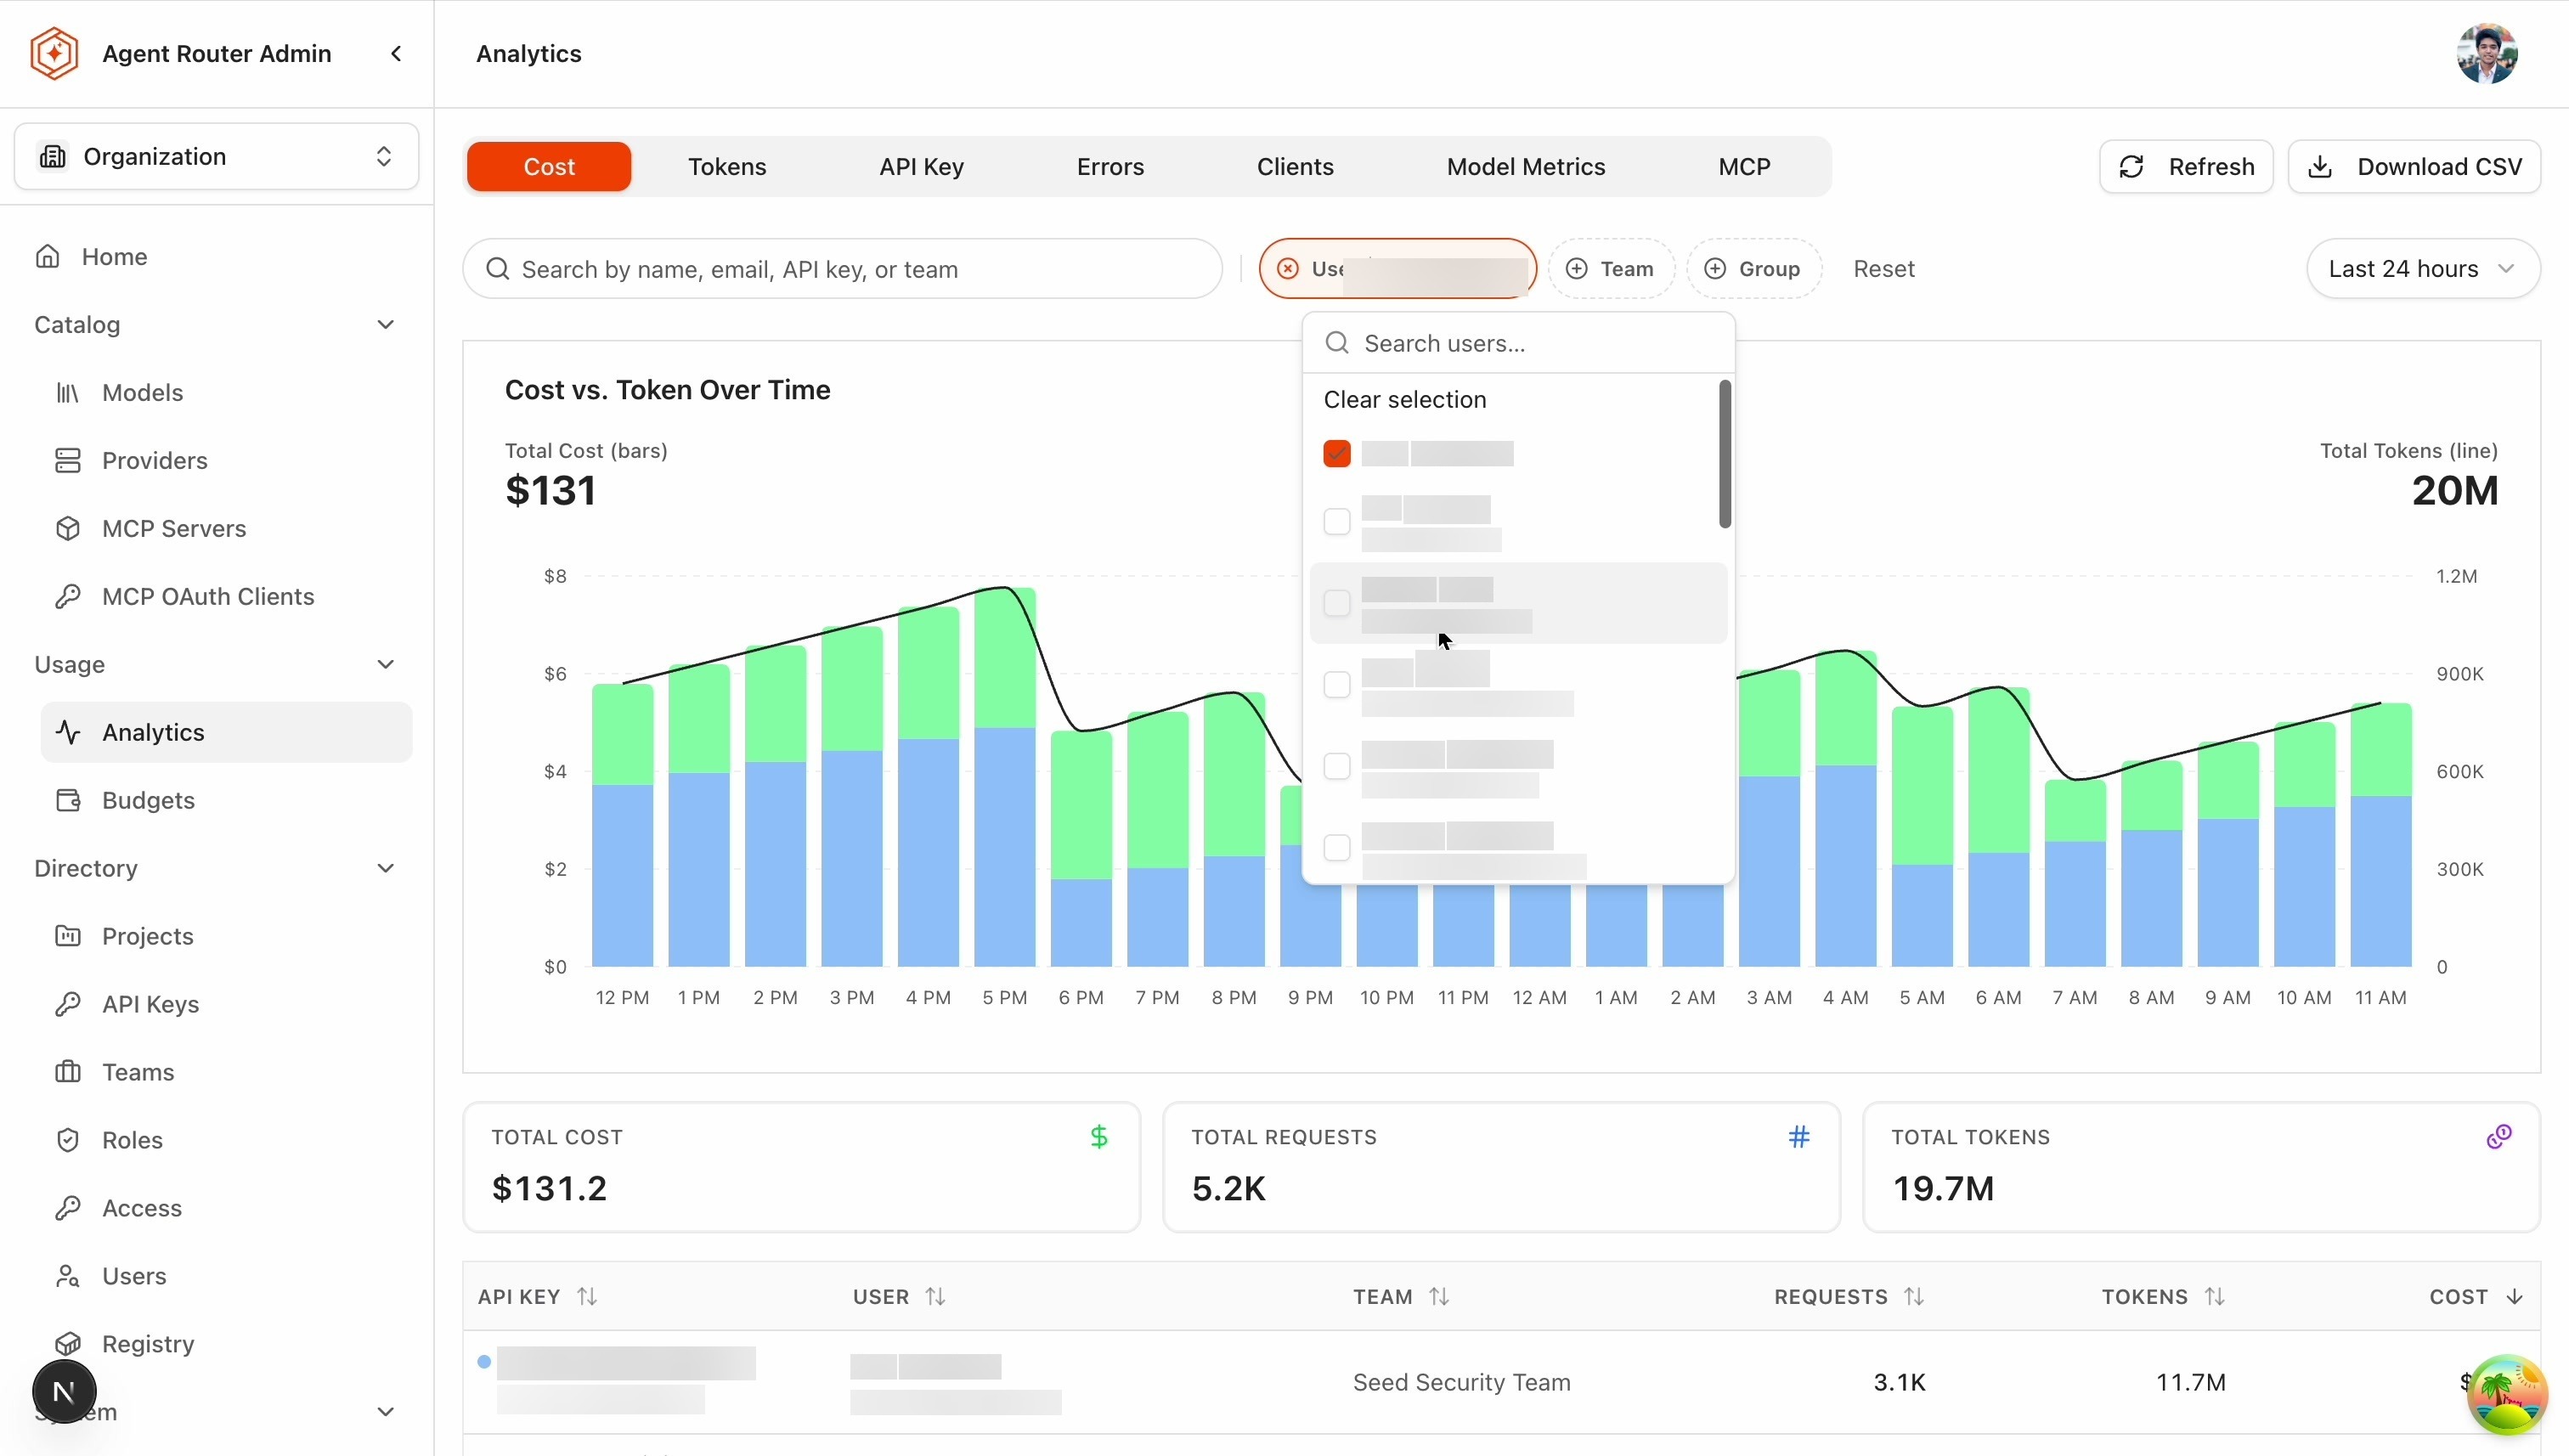Click the user list scrollbar thumb
The height and width of the screenshot is (1456, 2569).
tap(1724, 453)
